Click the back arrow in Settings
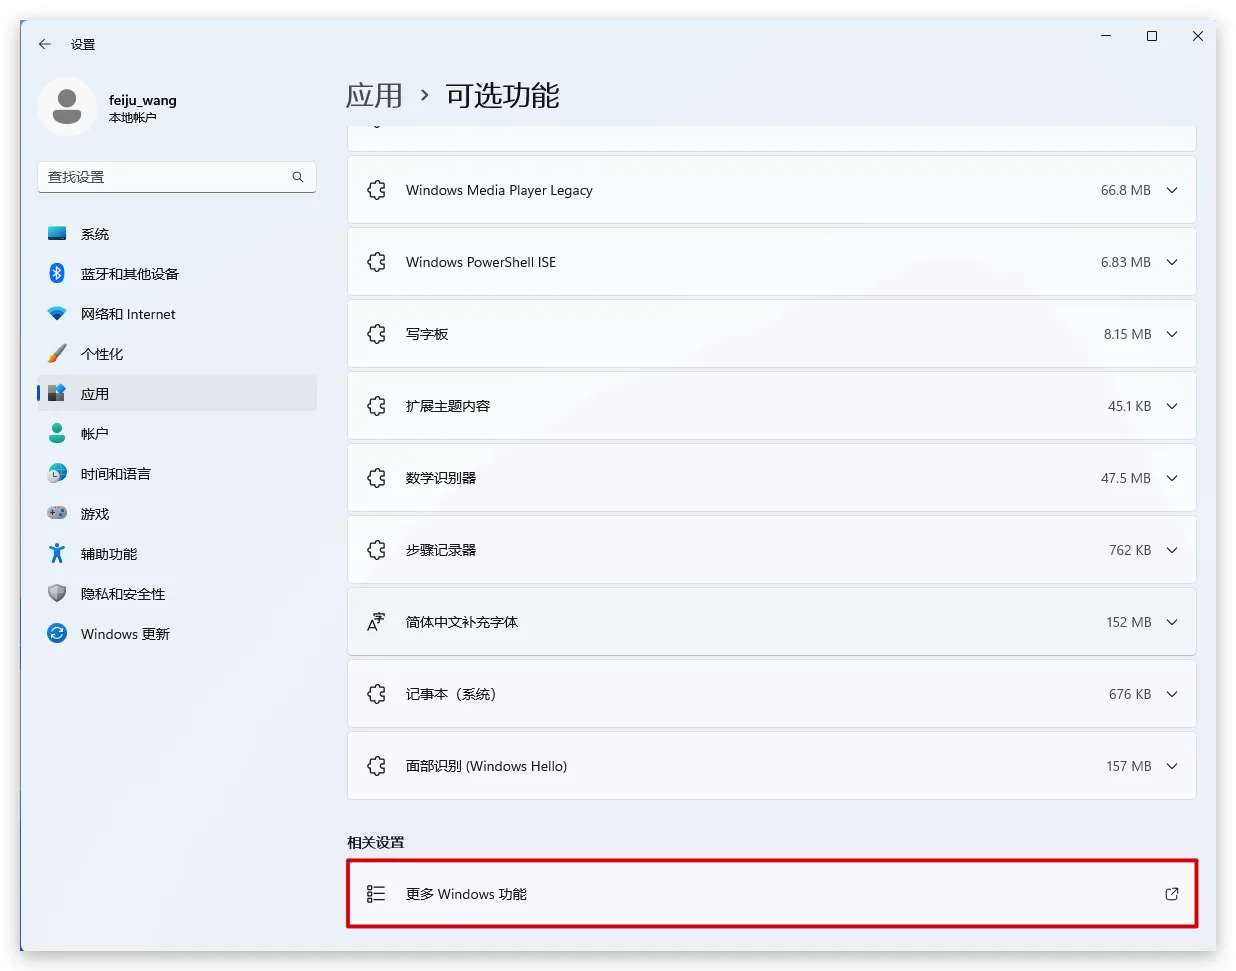1236x971 pixels. coord(45,44)
